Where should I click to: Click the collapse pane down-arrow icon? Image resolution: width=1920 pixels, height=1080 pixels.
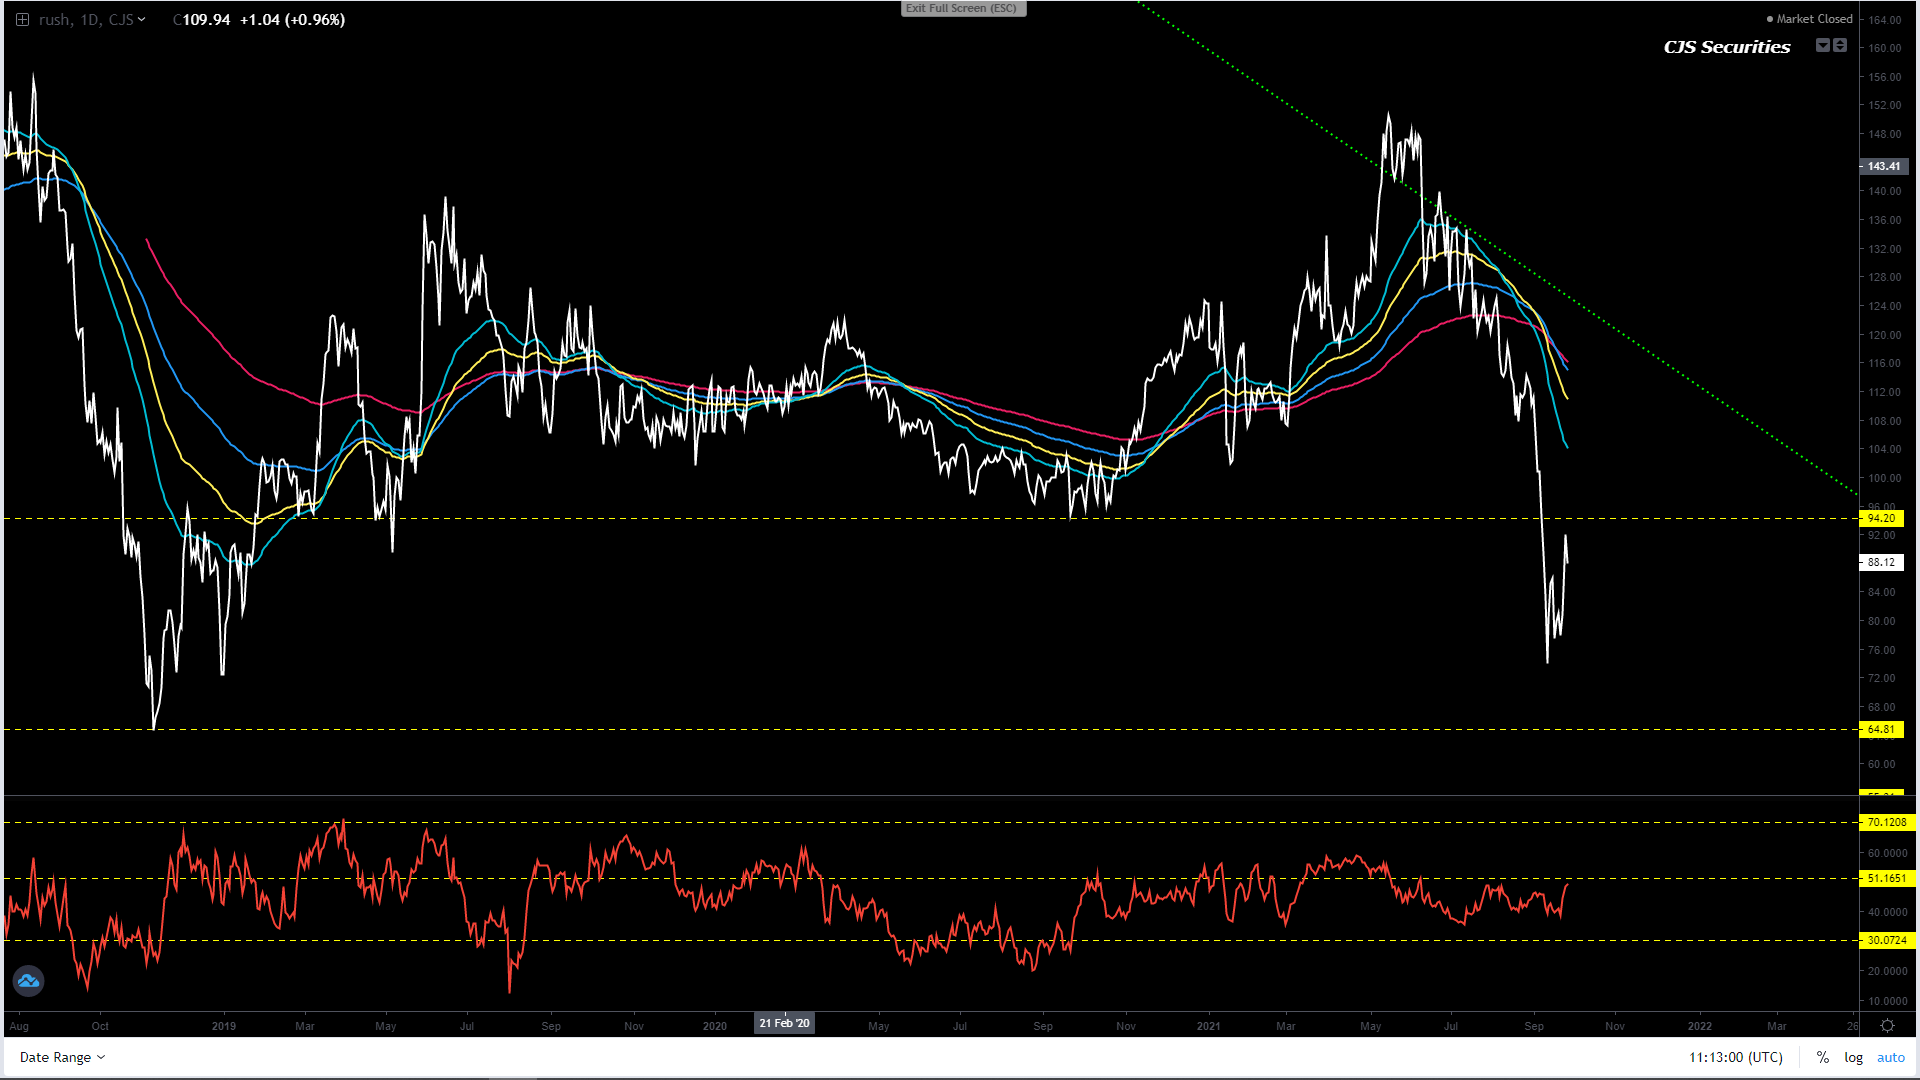tap(1823, 45)
